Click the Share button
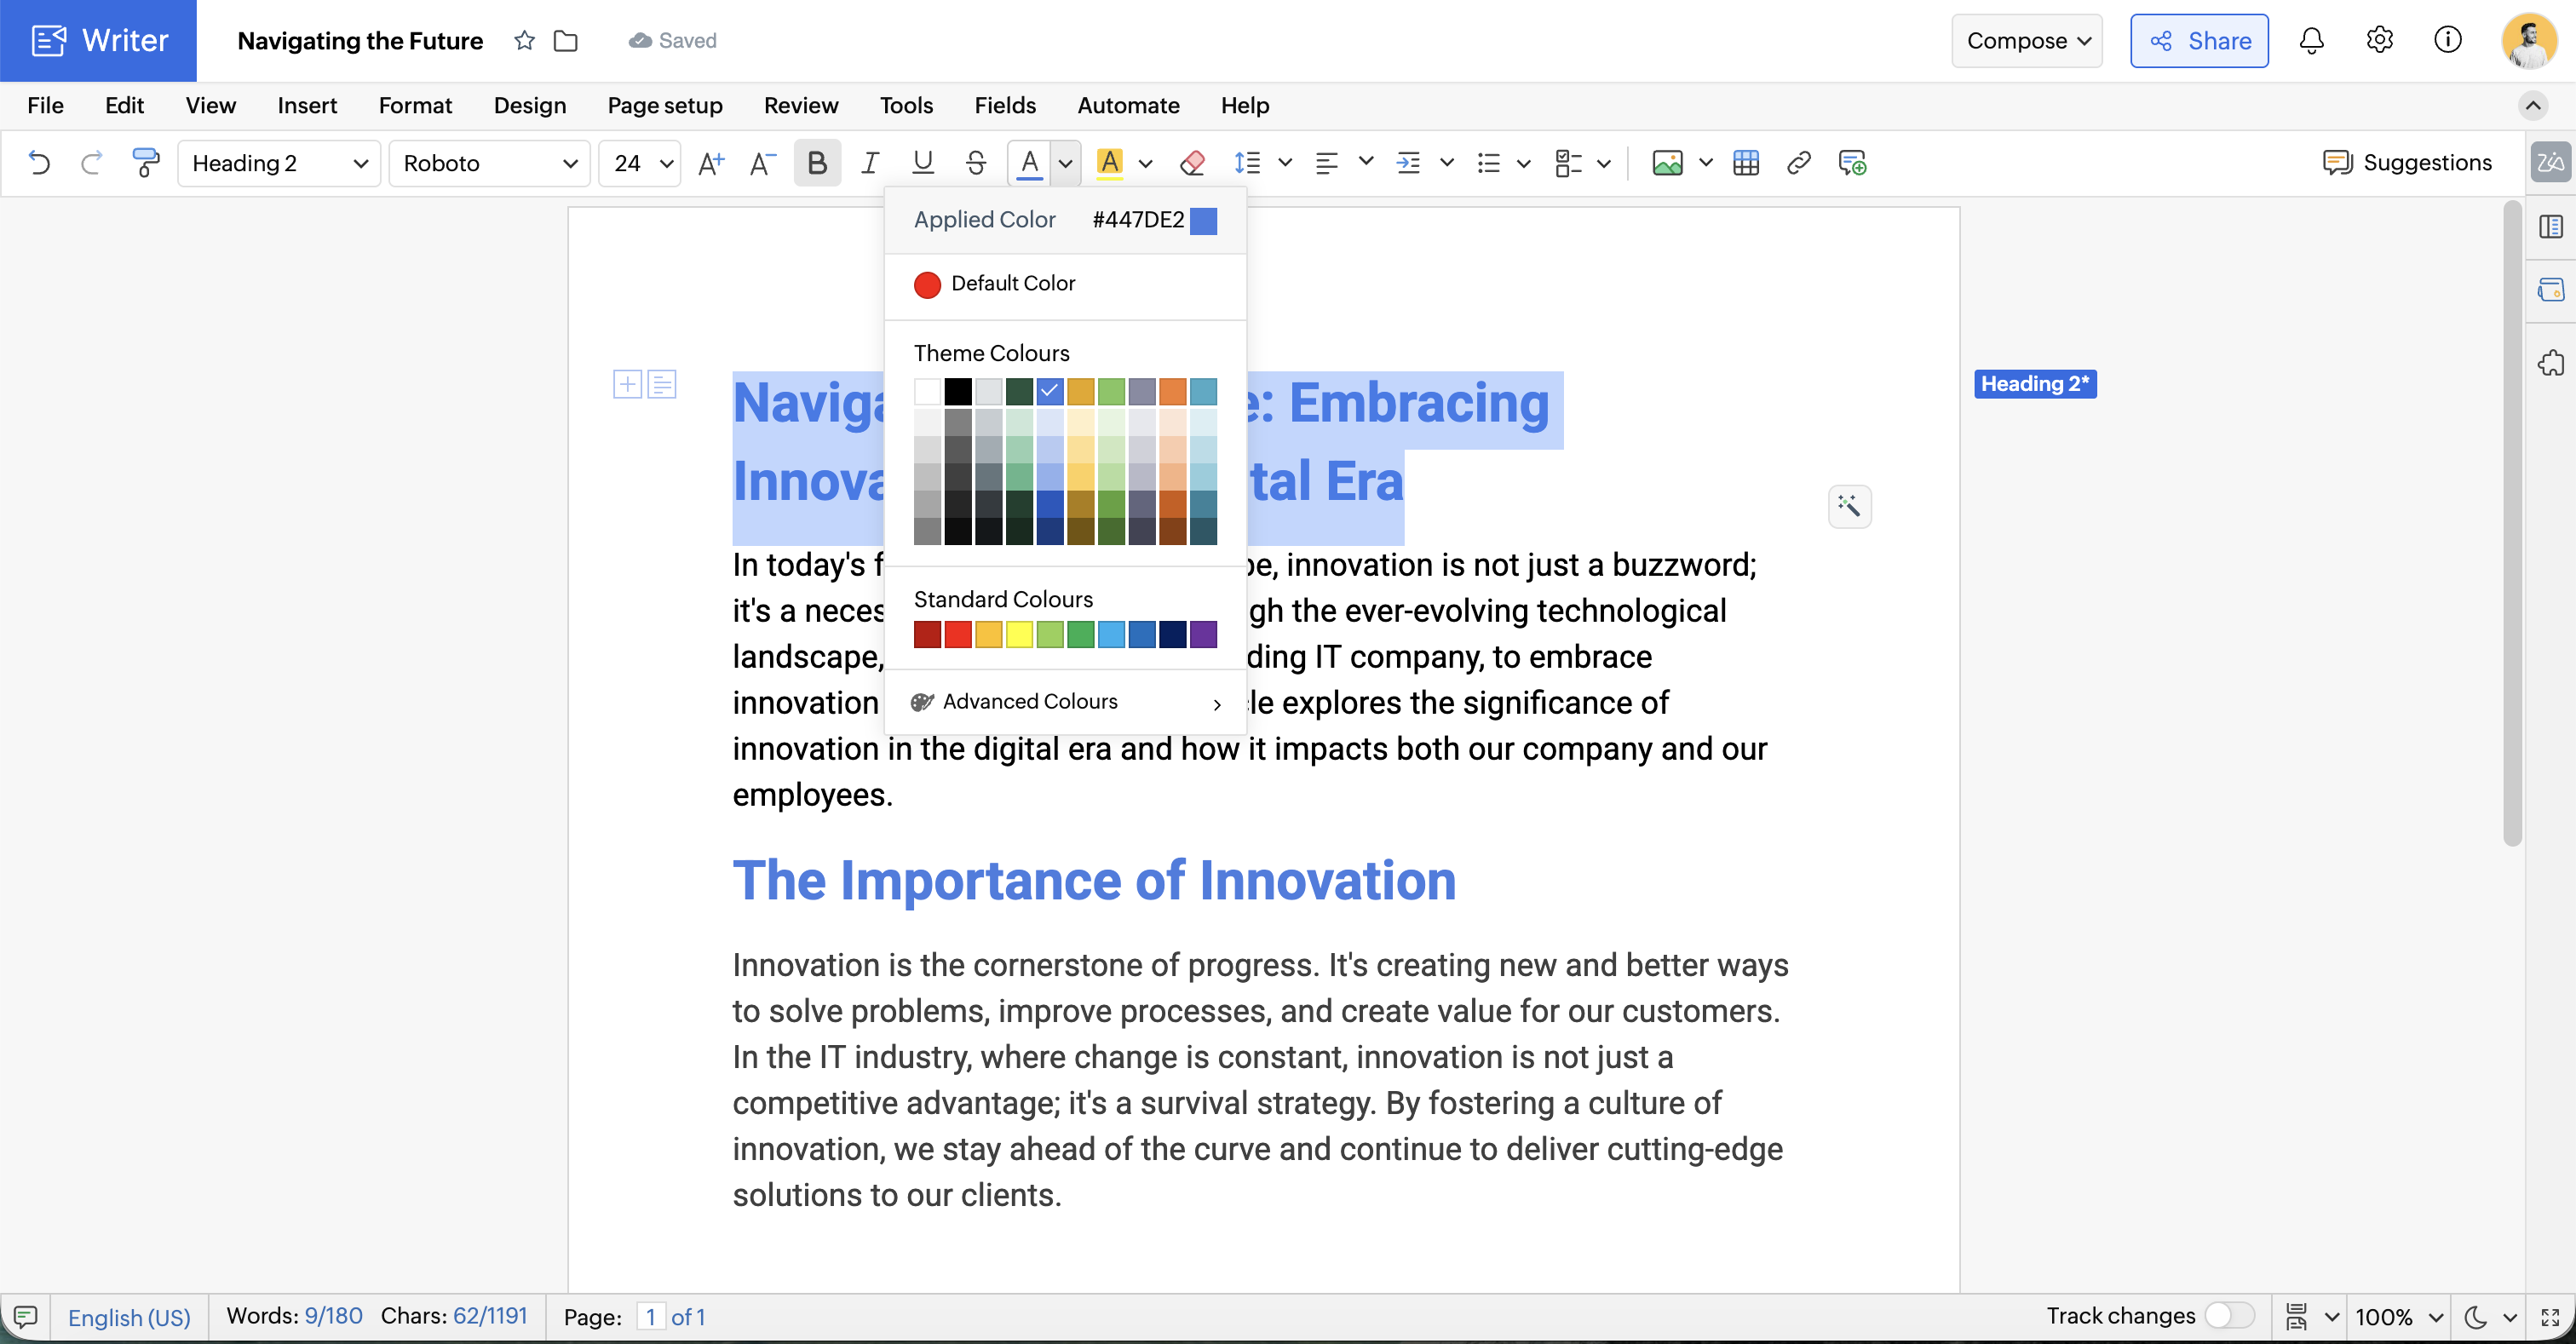This screenshot has width=2576, height=1344. tap(2199, 41)
